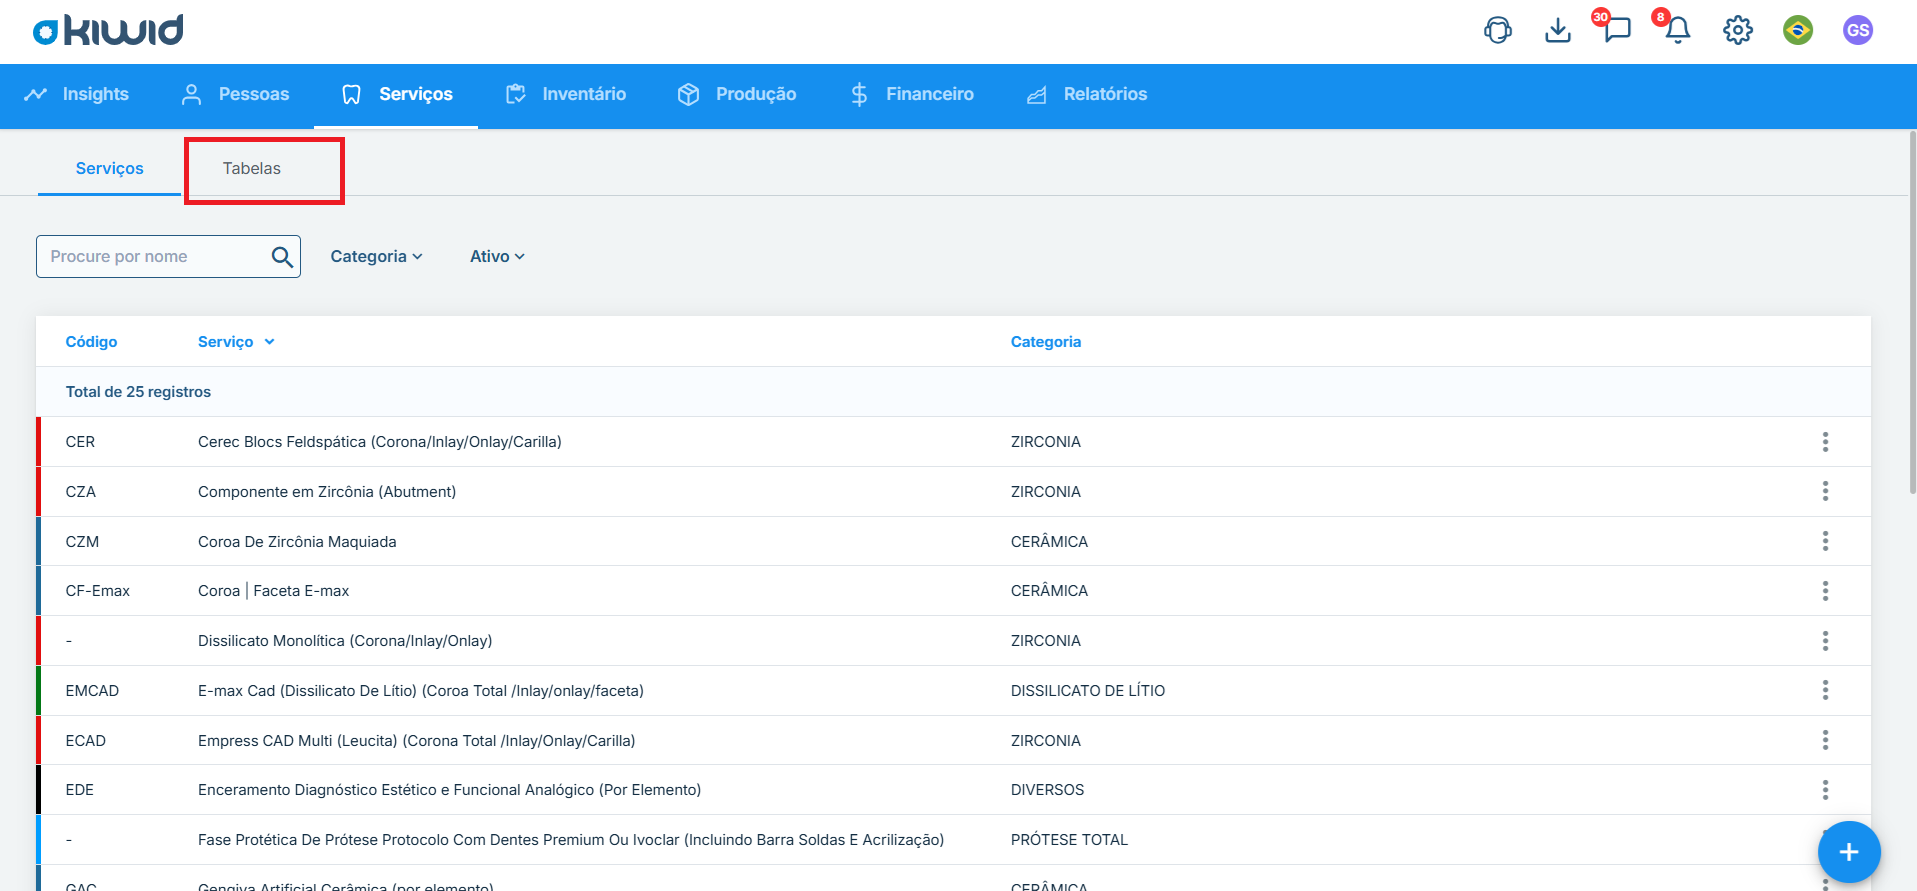
Task: Change language via Brazil flag icon
Action: pos(1798,30)
